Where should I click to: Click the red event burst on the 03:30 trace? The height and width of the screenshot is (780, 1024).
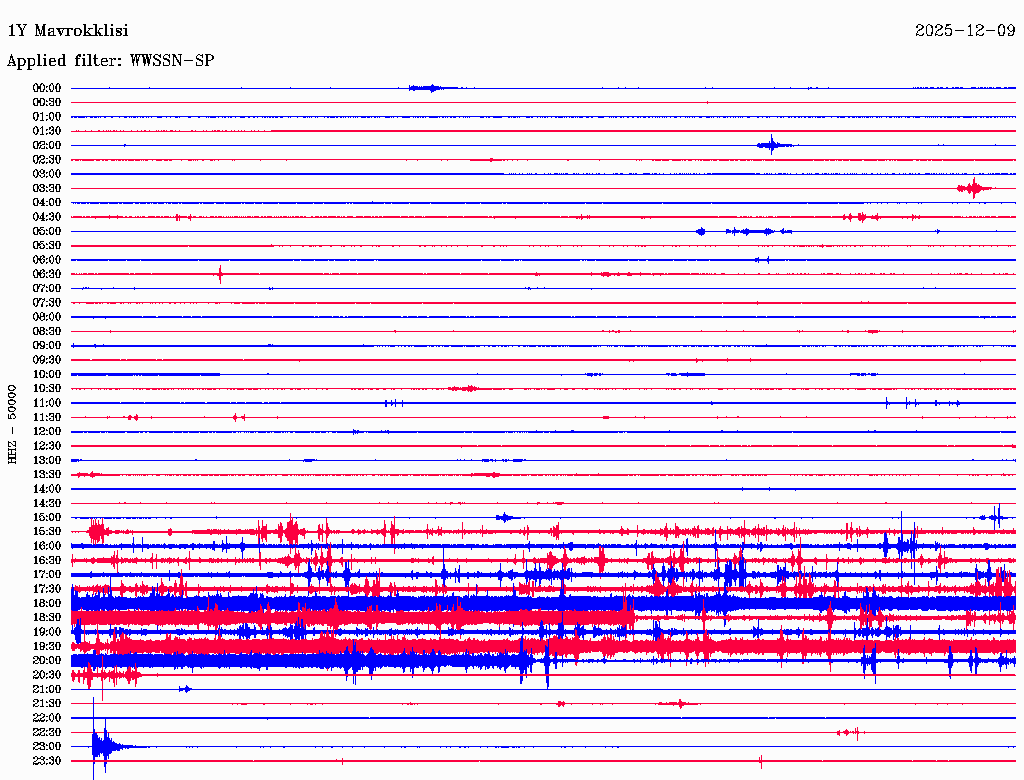(x=974, y=188)
